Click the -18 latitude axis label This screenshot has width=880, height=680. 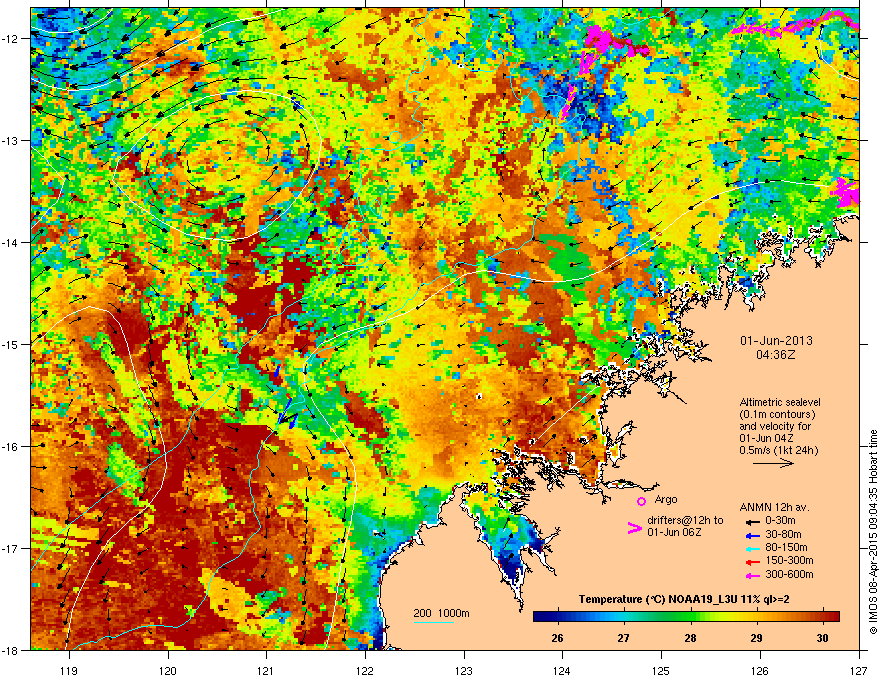click(x=11, y=650)
